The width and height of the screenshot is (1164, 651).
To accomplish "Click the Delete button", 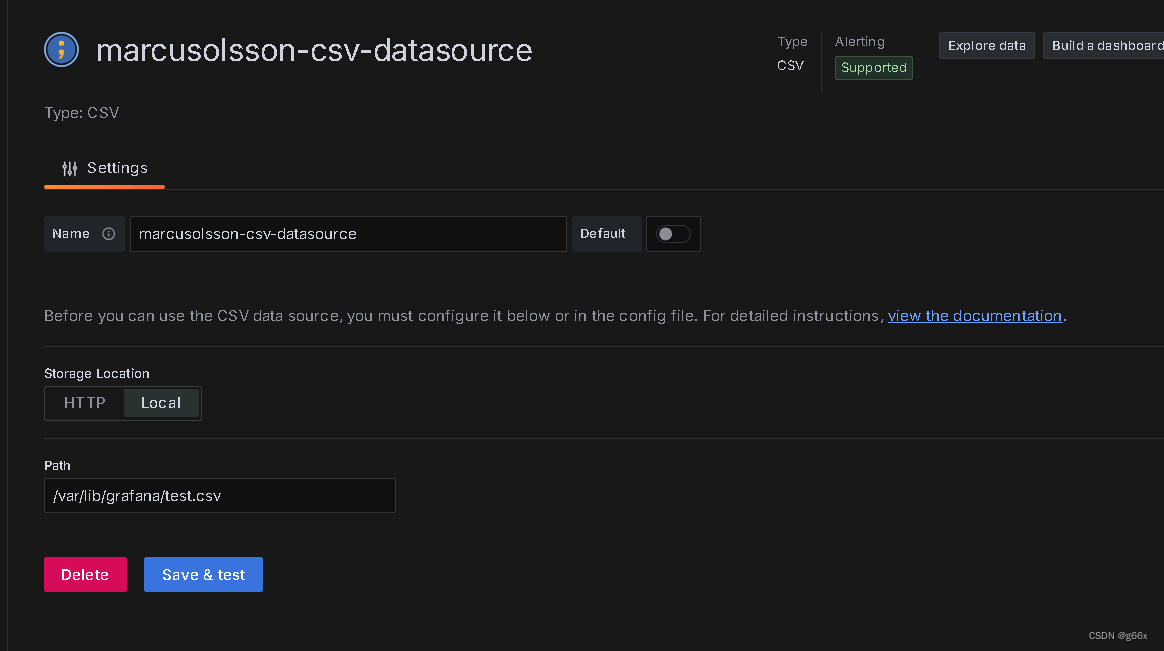I will pyautogui.click(x=85, y=575).
